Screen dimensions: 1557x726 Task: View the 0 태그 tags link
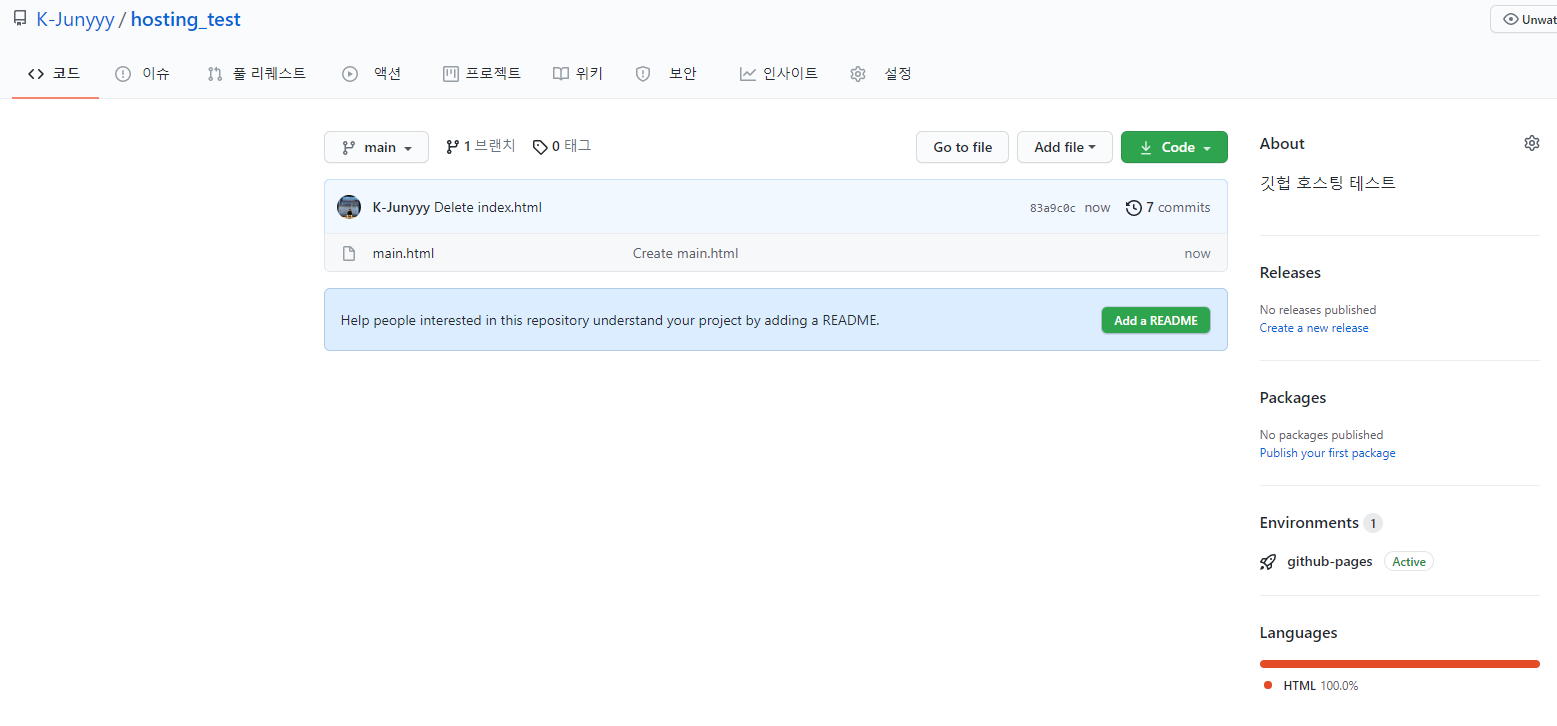[562, 146]
